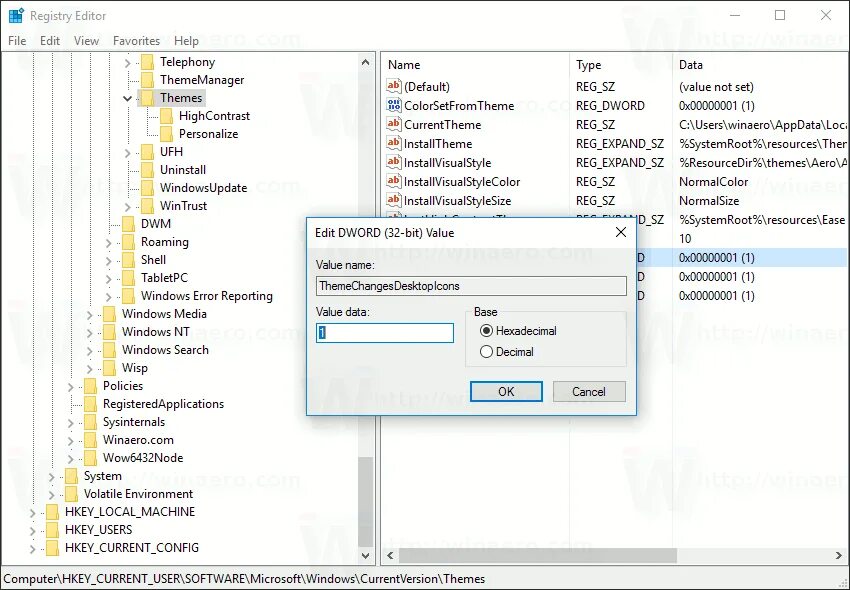Click the Personalize folder icon
This screenshot has width=850, height=590.
(166, 134)
